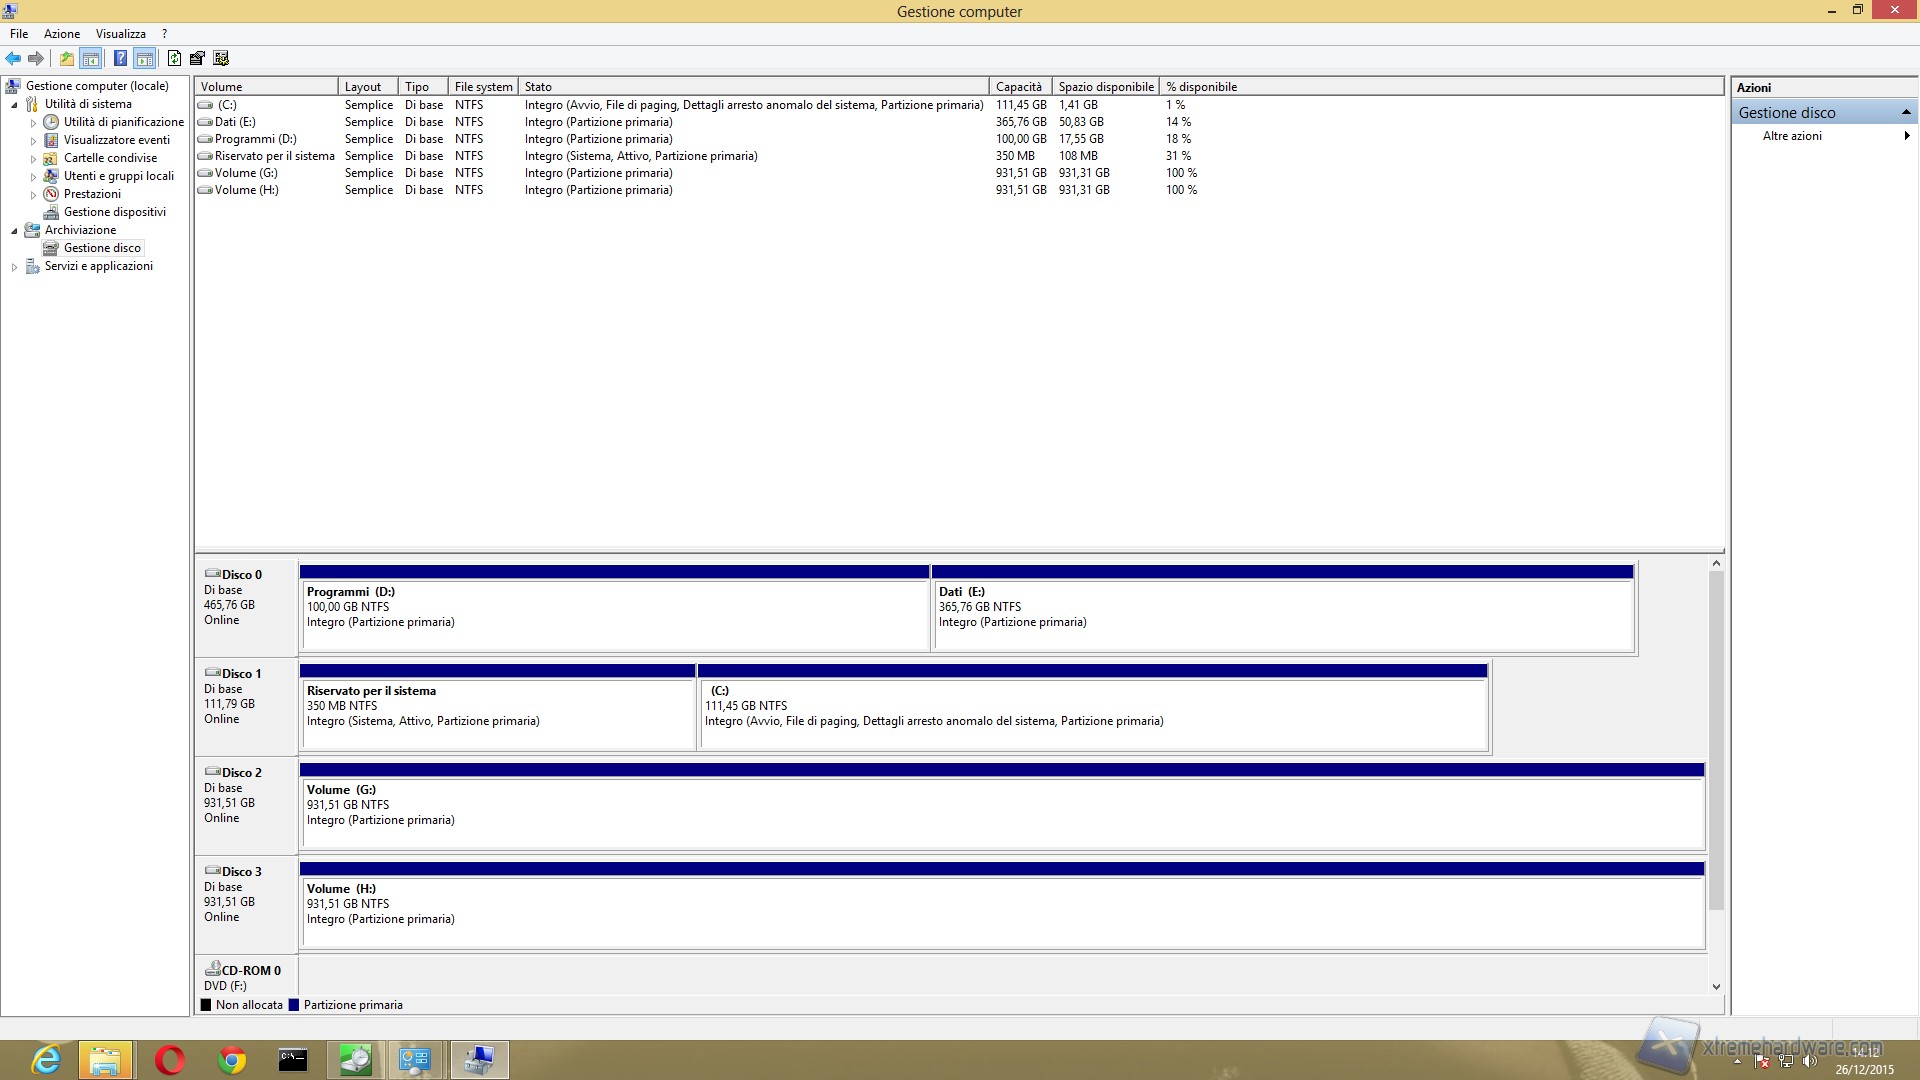Open the Azione menu
The height and width of the screenshot is (1080, 1920).
coord(61,34)
